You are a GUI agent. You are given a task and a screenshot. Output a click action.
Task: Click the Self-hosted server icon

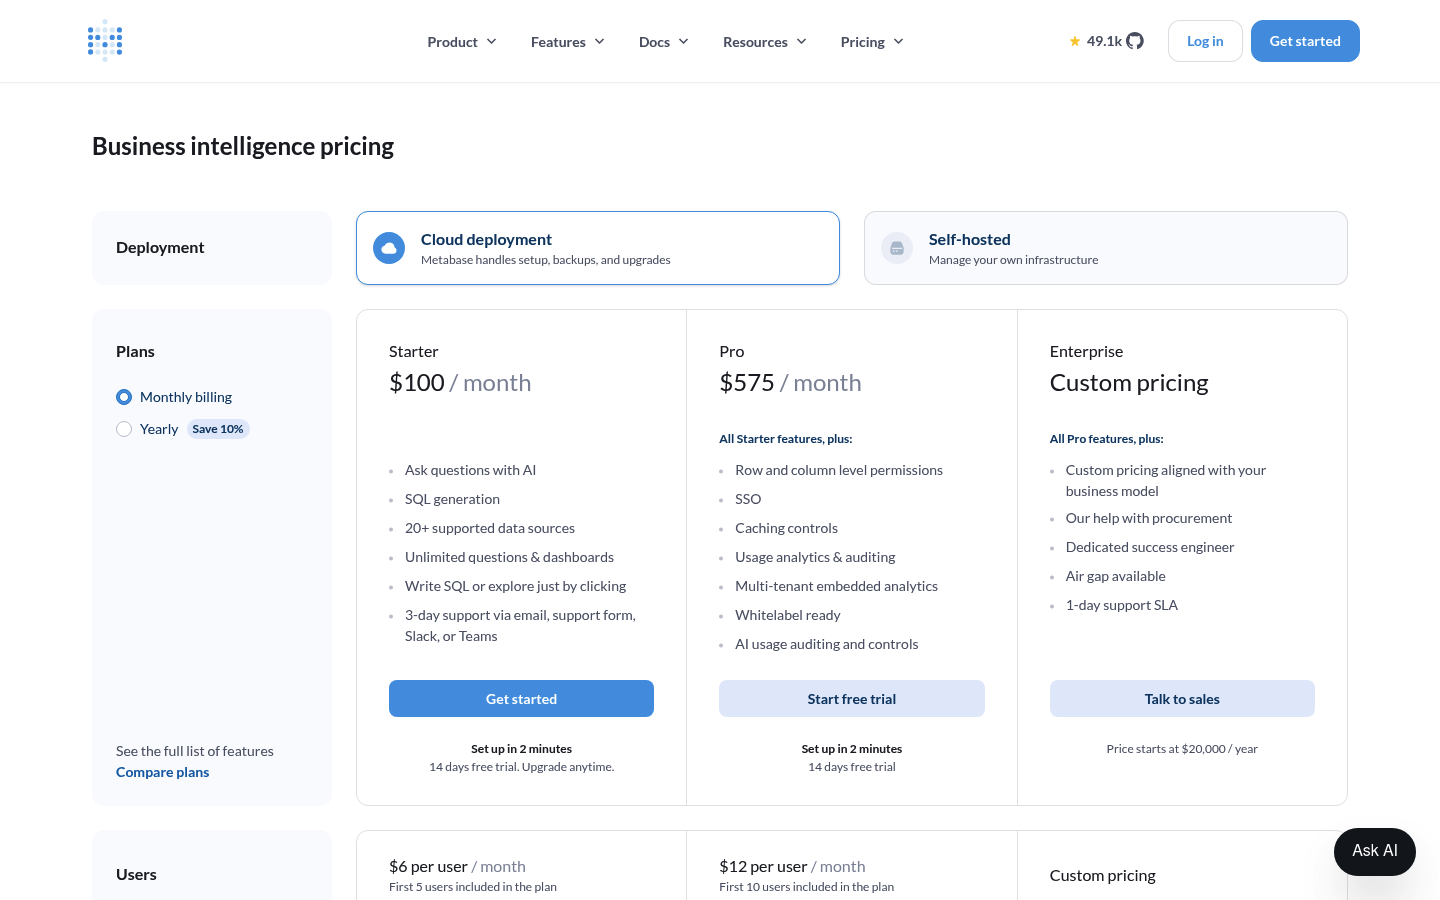(x=897, y=248)
